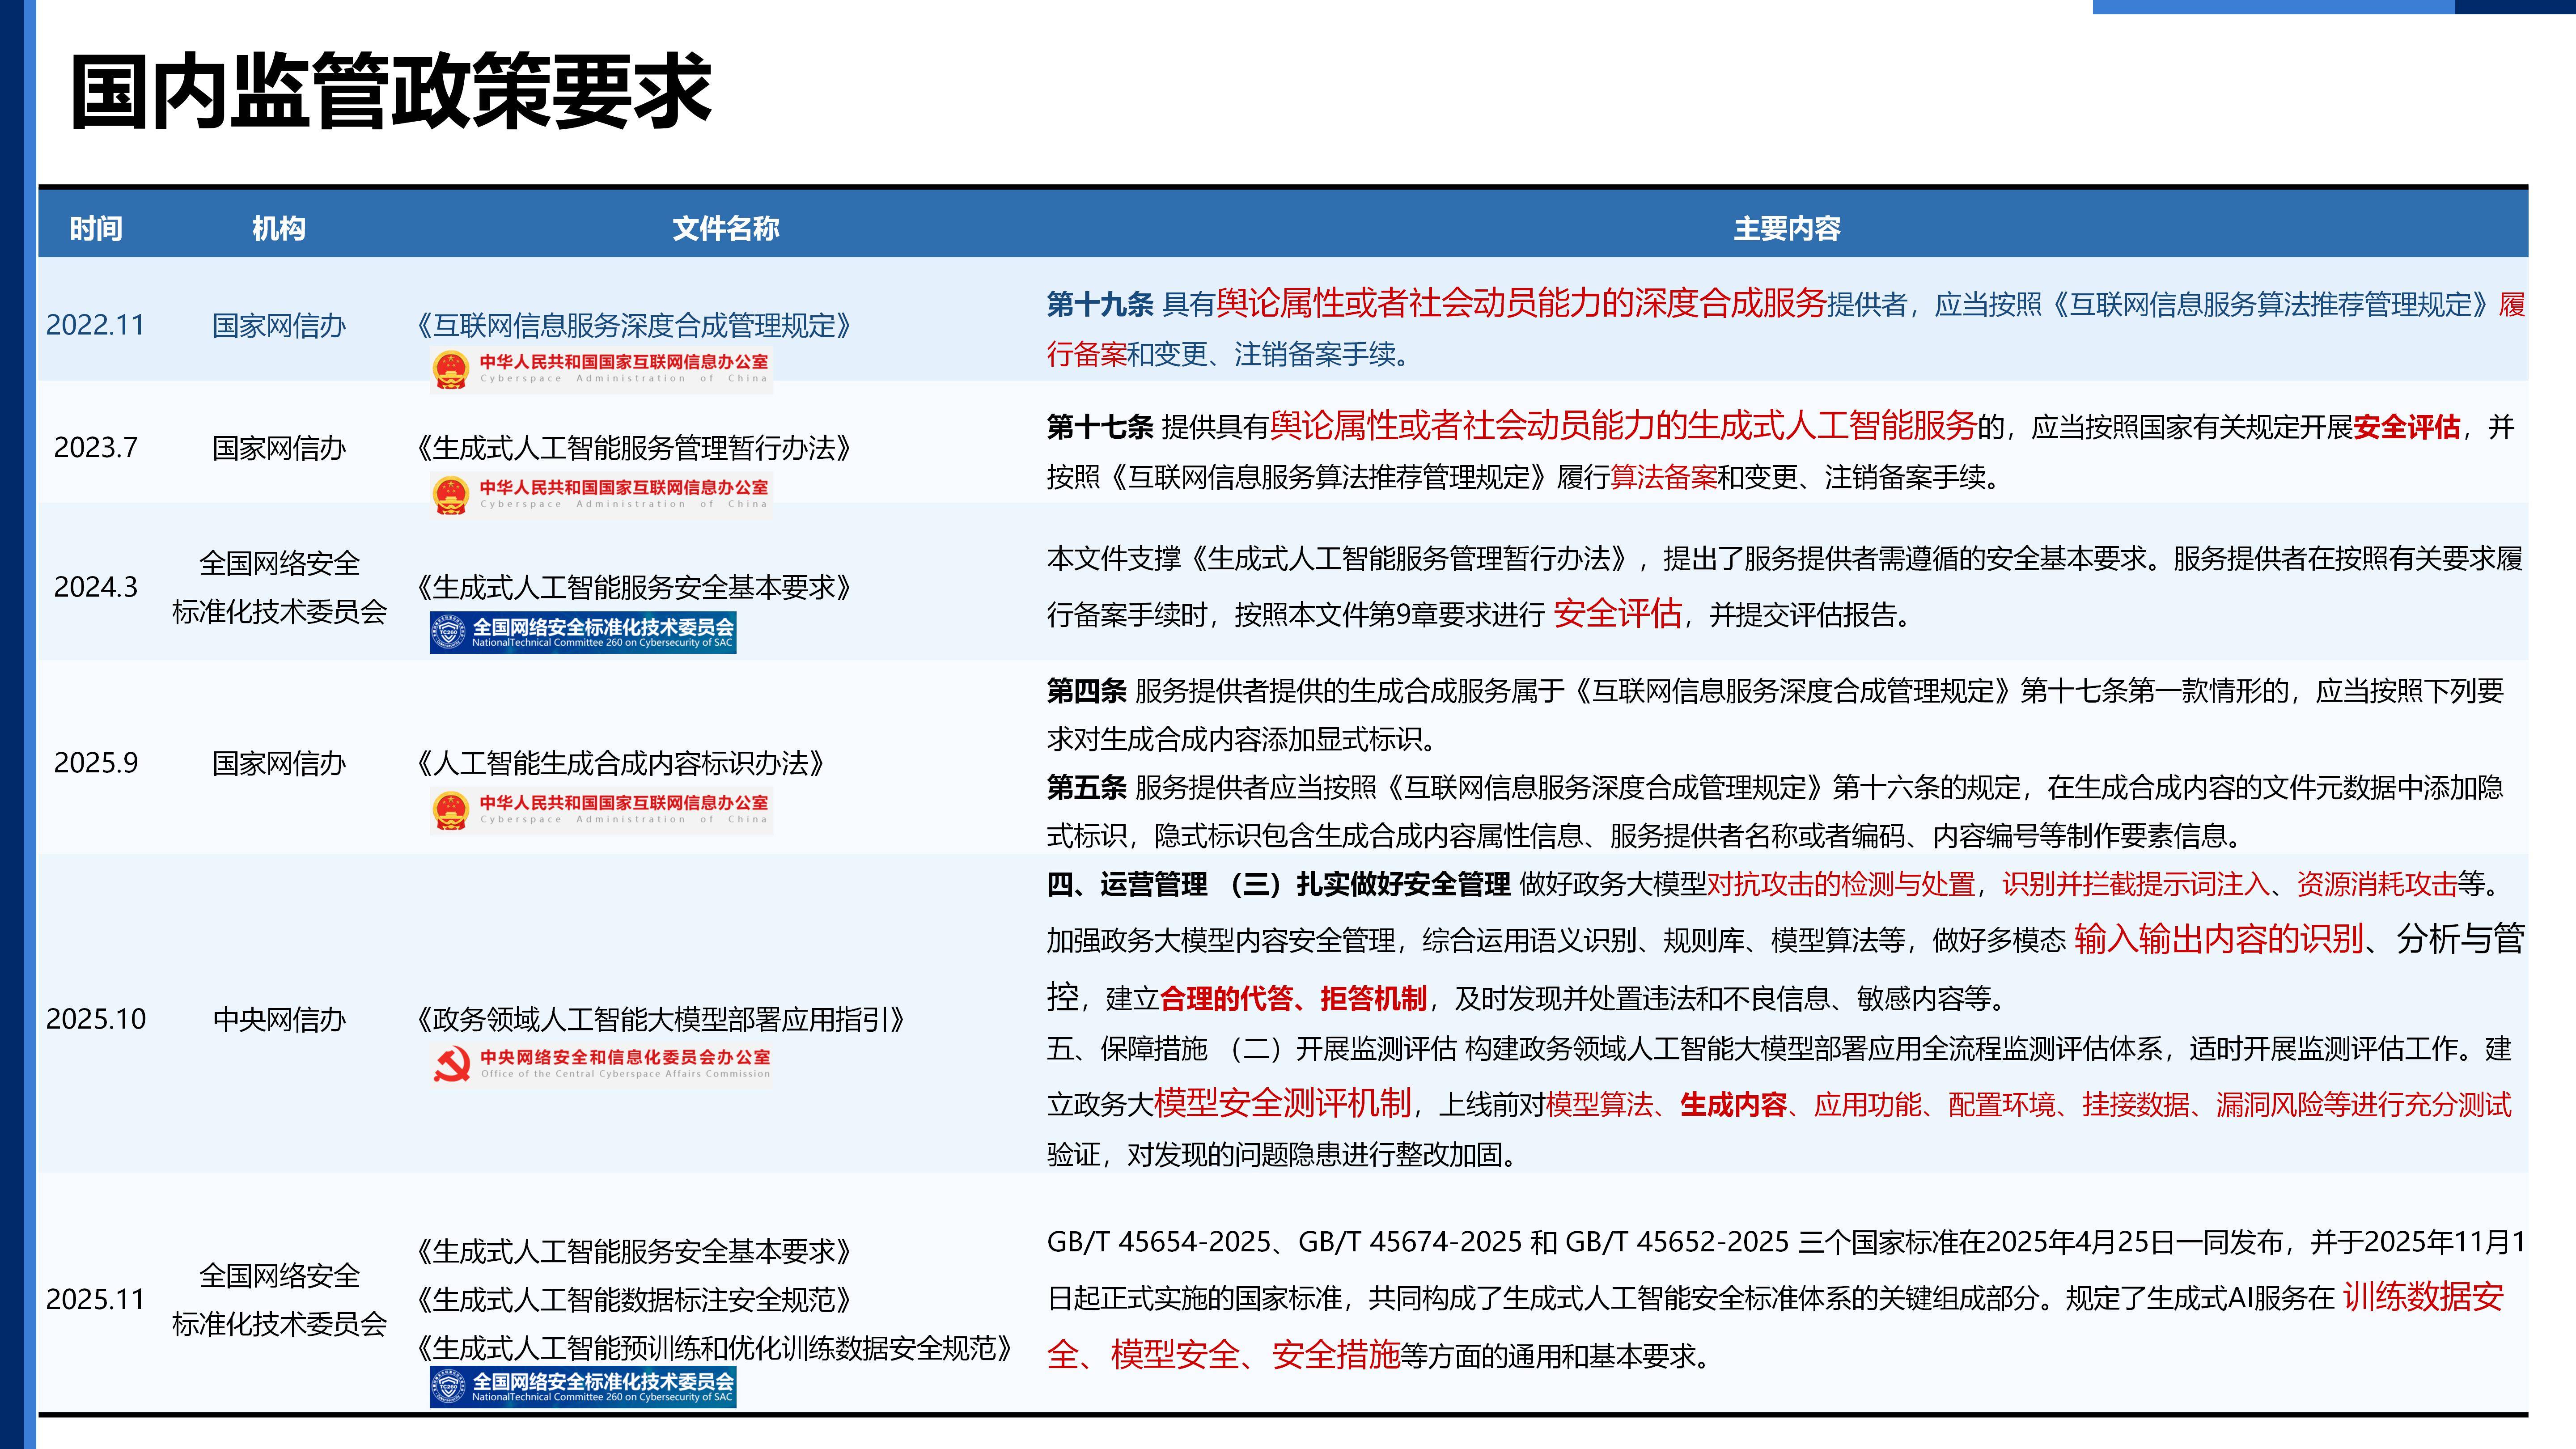Image resolution: width=2576 pixels, height=1449 pixels.
Task: Click 《生成式人工智能预训练和优化训练数据安全规范》 document name
Action: click(x=715, y=1348)
